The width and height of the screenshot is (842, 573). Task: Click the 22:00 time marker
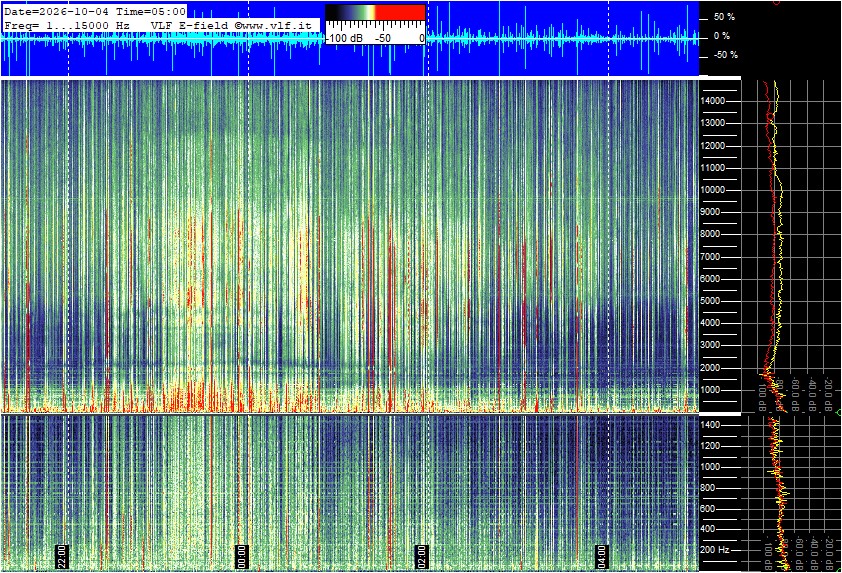(62, 557)
